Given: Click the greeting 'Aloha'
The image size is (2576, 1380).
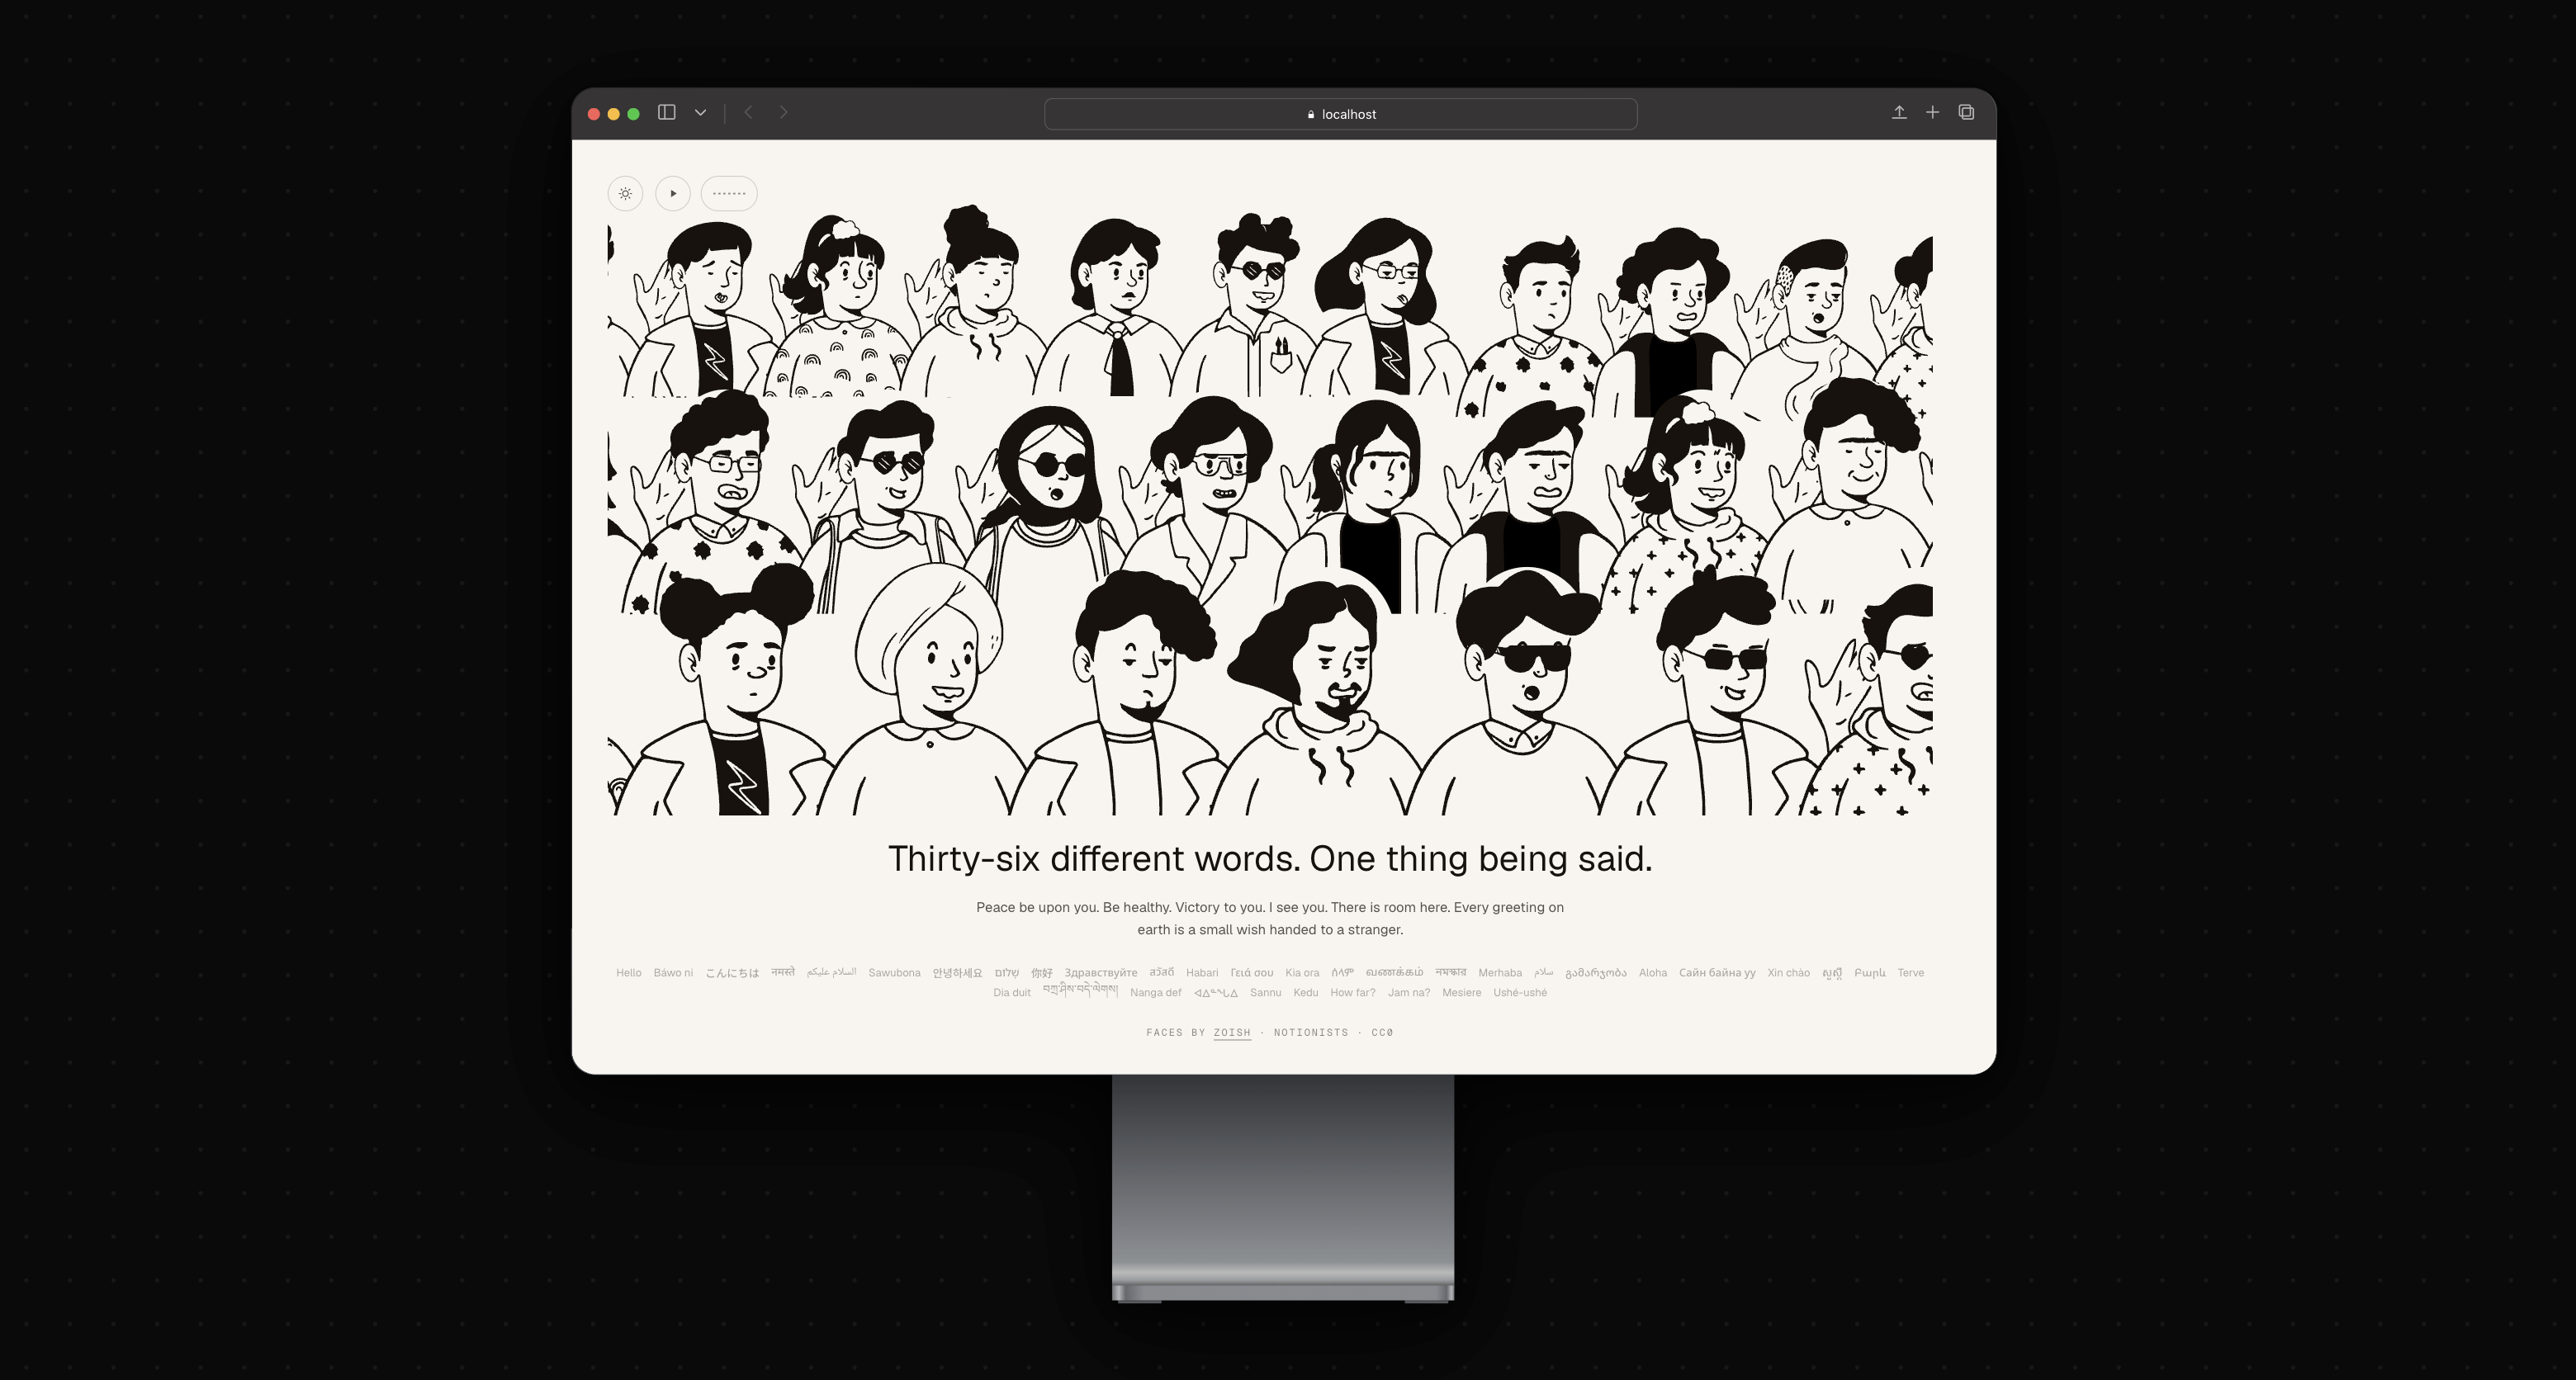Looking at the screenshot, I should click(1652, 973).
